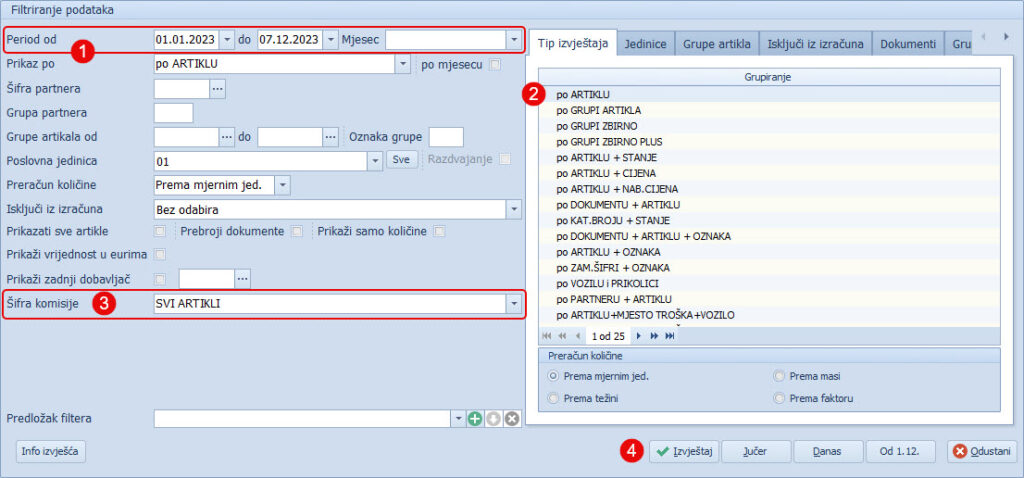Expand 'Isključi iz izračuna' combo box
This screenshot has height=478, width=1024.
tap(514, 209)
